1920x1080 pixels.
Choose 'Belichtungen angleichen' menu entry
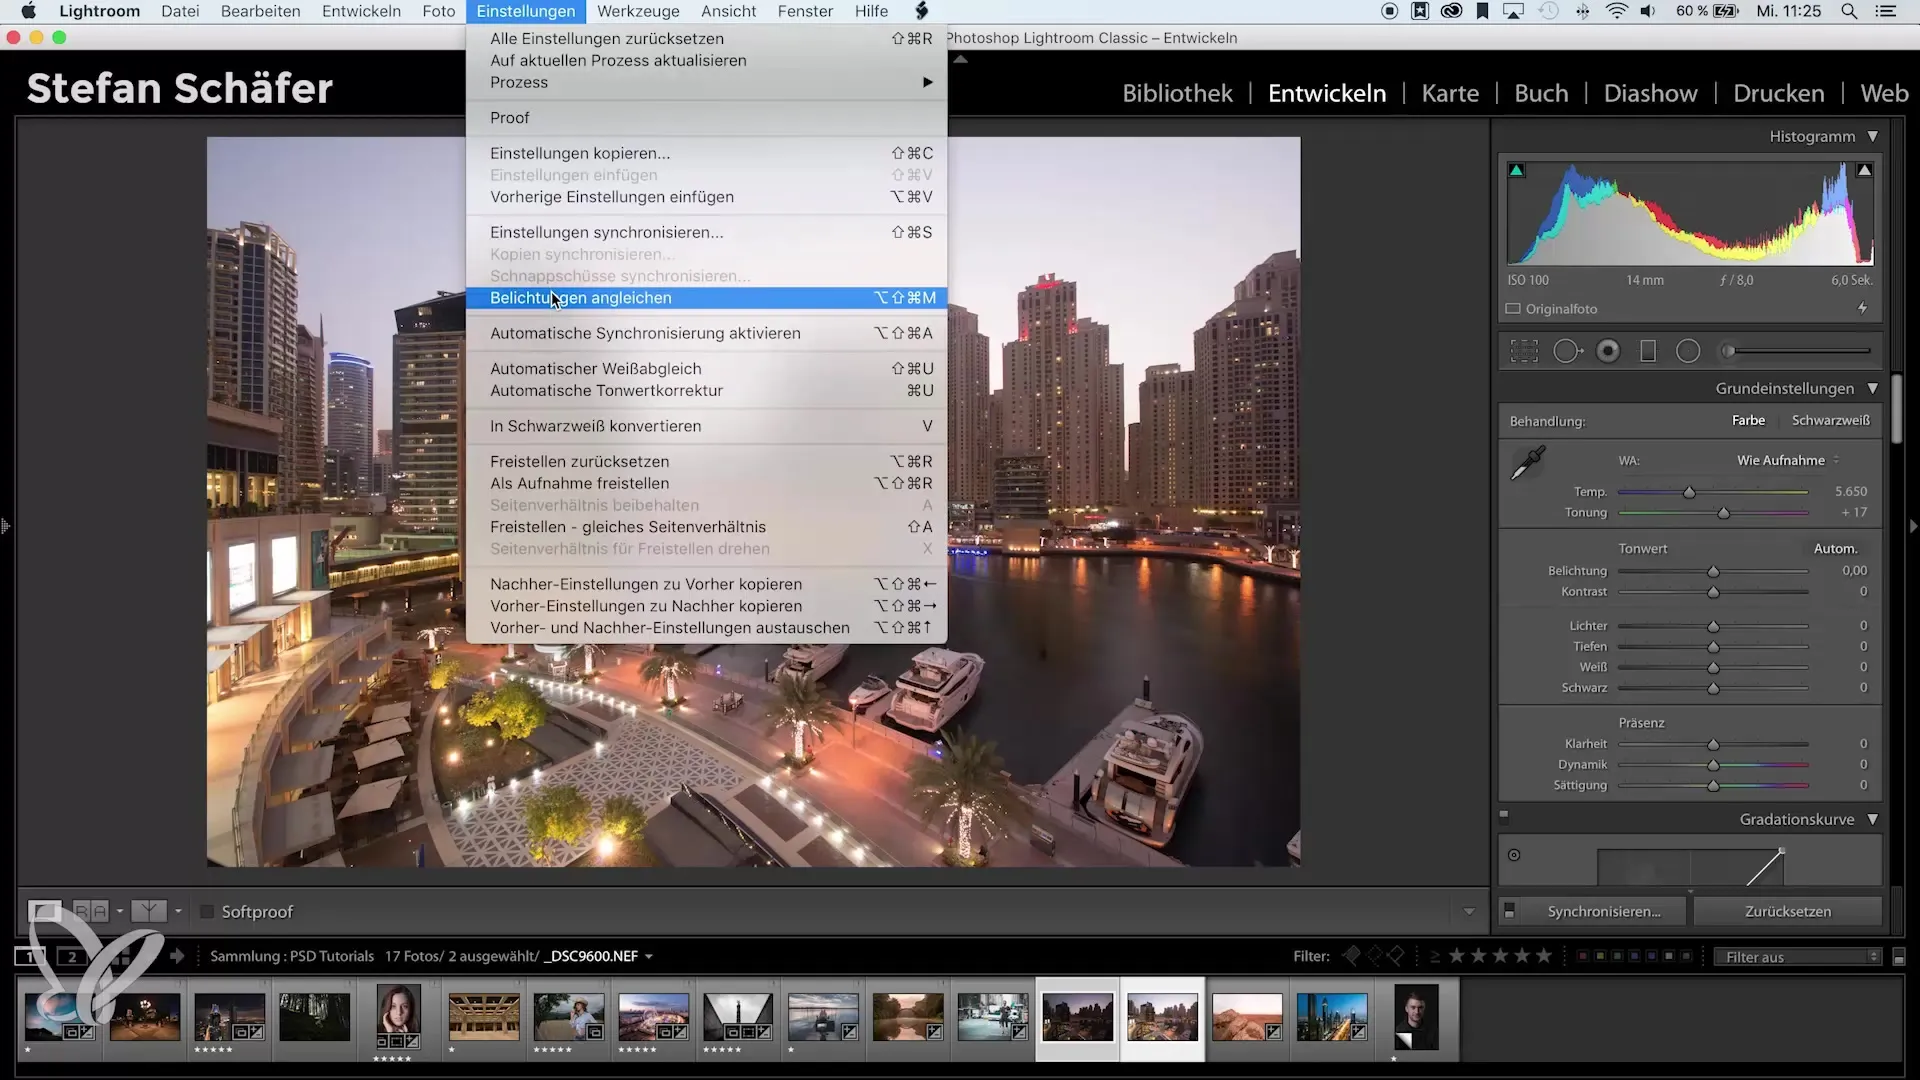(x=706, y=298)
